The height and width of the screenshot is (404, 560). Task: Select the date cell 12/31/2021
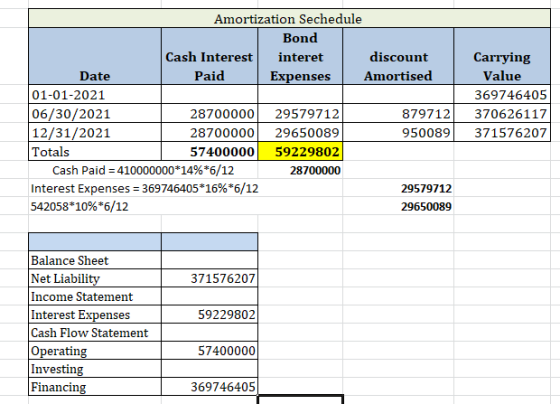tap(95, 133)
